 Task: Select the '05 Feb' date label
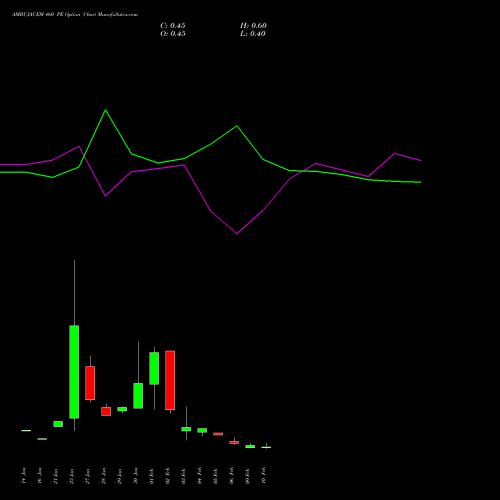(x=216, y=475)
